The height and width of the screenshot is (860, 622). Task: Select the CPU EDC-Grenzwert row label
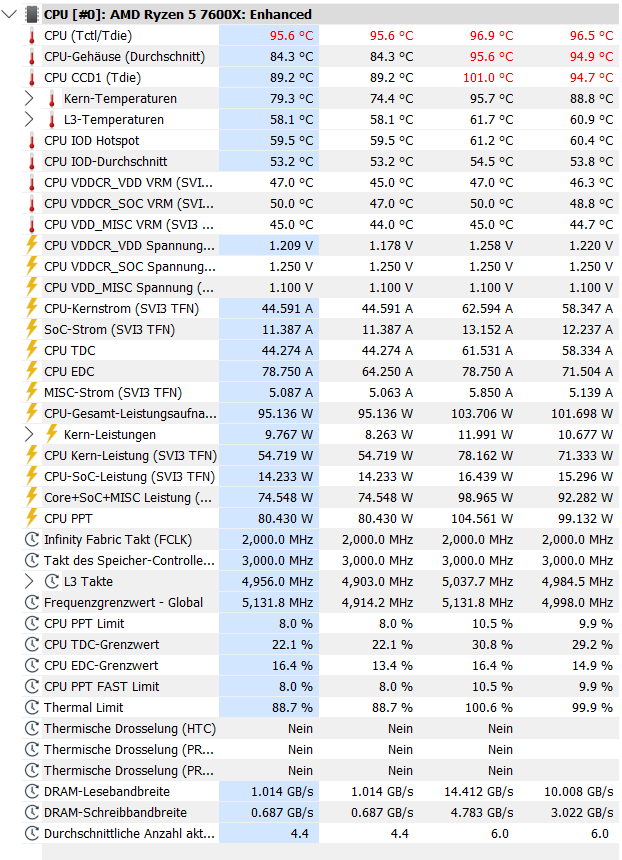pyautogui.click(x=101, y=665)
